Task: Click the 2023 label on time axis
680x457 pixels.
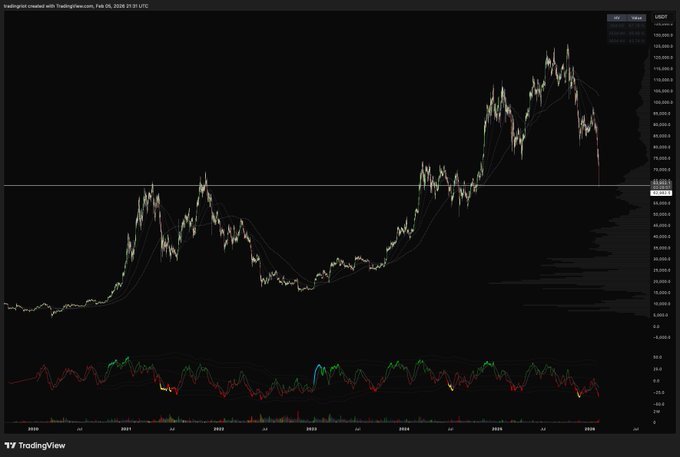Action: [x=311, y=429]
